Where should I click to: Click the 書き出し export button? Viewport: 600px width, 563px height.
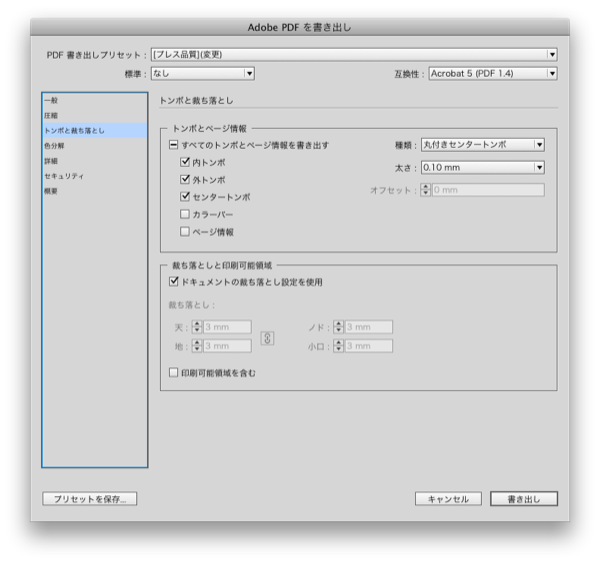pos(523,499)
